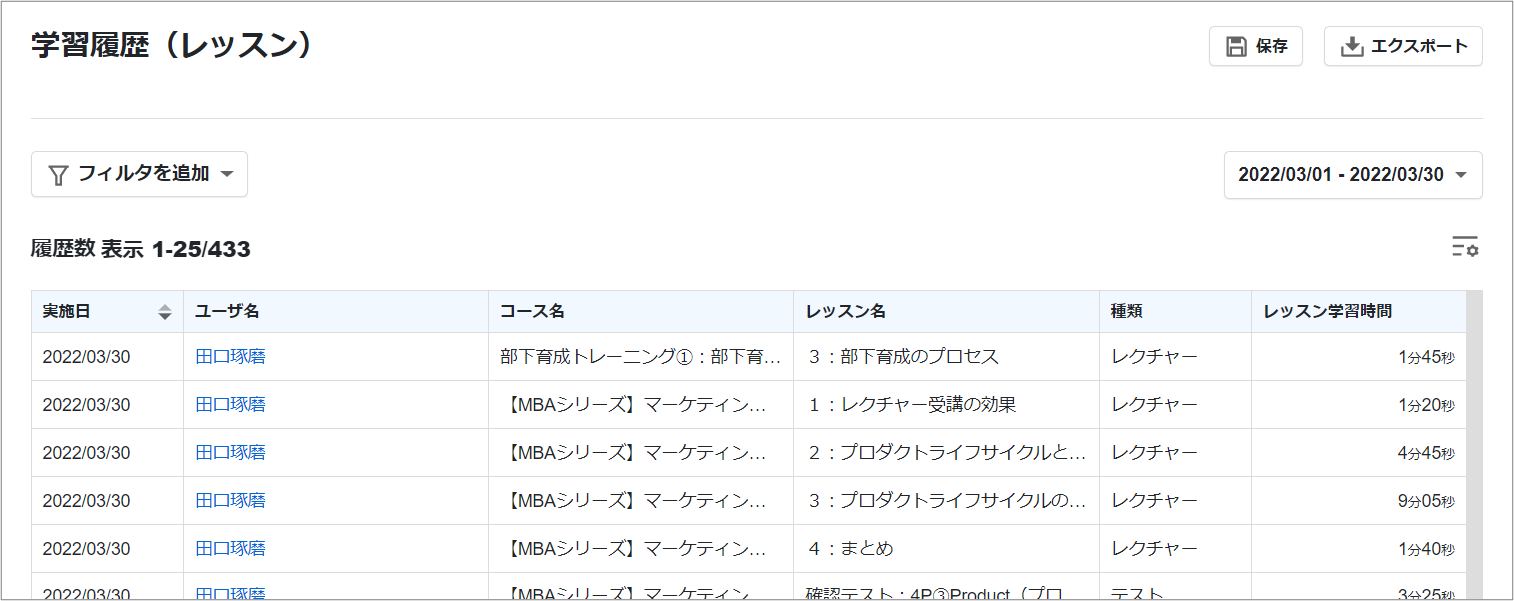Open the date range 2022/03/01 - 2022/03/30 dropdown

coord(1353,175)
